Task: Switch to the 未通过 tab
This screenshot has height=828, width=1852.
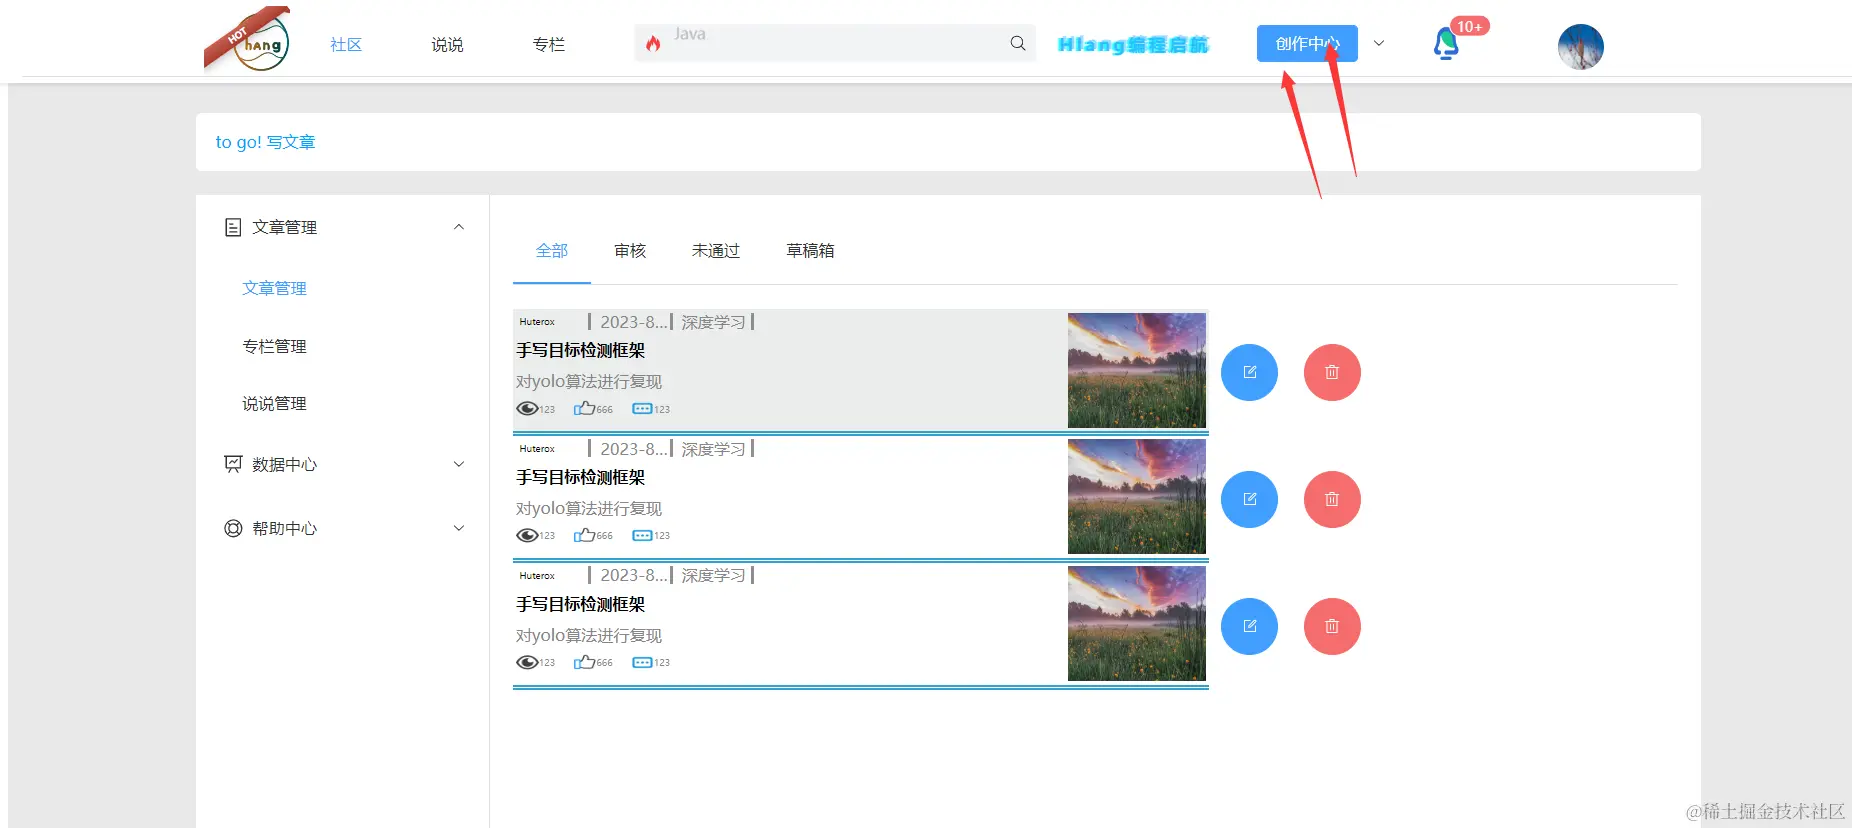Action: coord(716,251)
